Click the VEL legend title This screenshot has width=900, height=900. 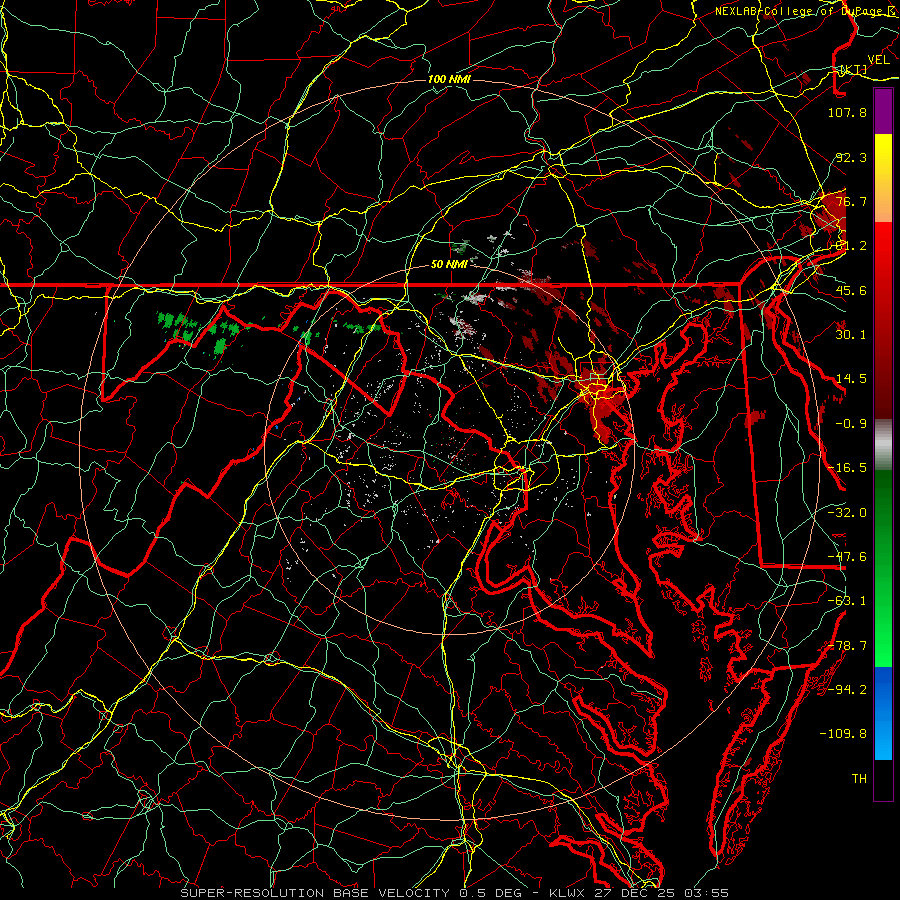(x=878, y=60)
